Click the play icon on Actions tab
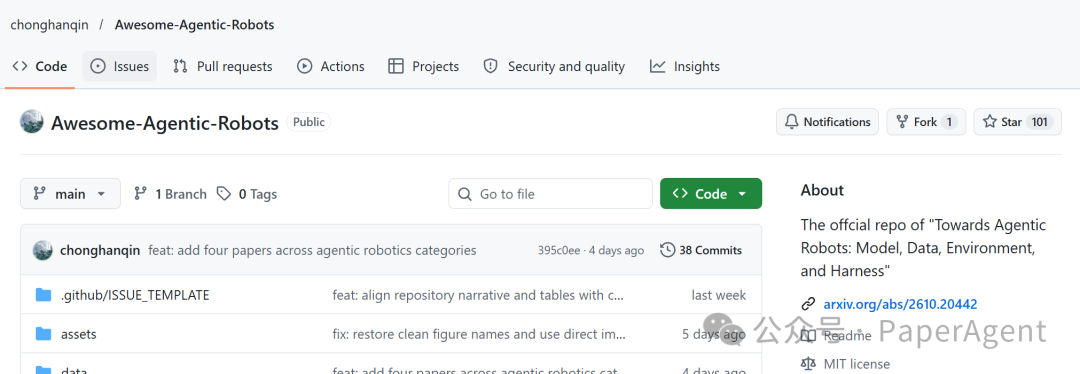 (304, 66)
